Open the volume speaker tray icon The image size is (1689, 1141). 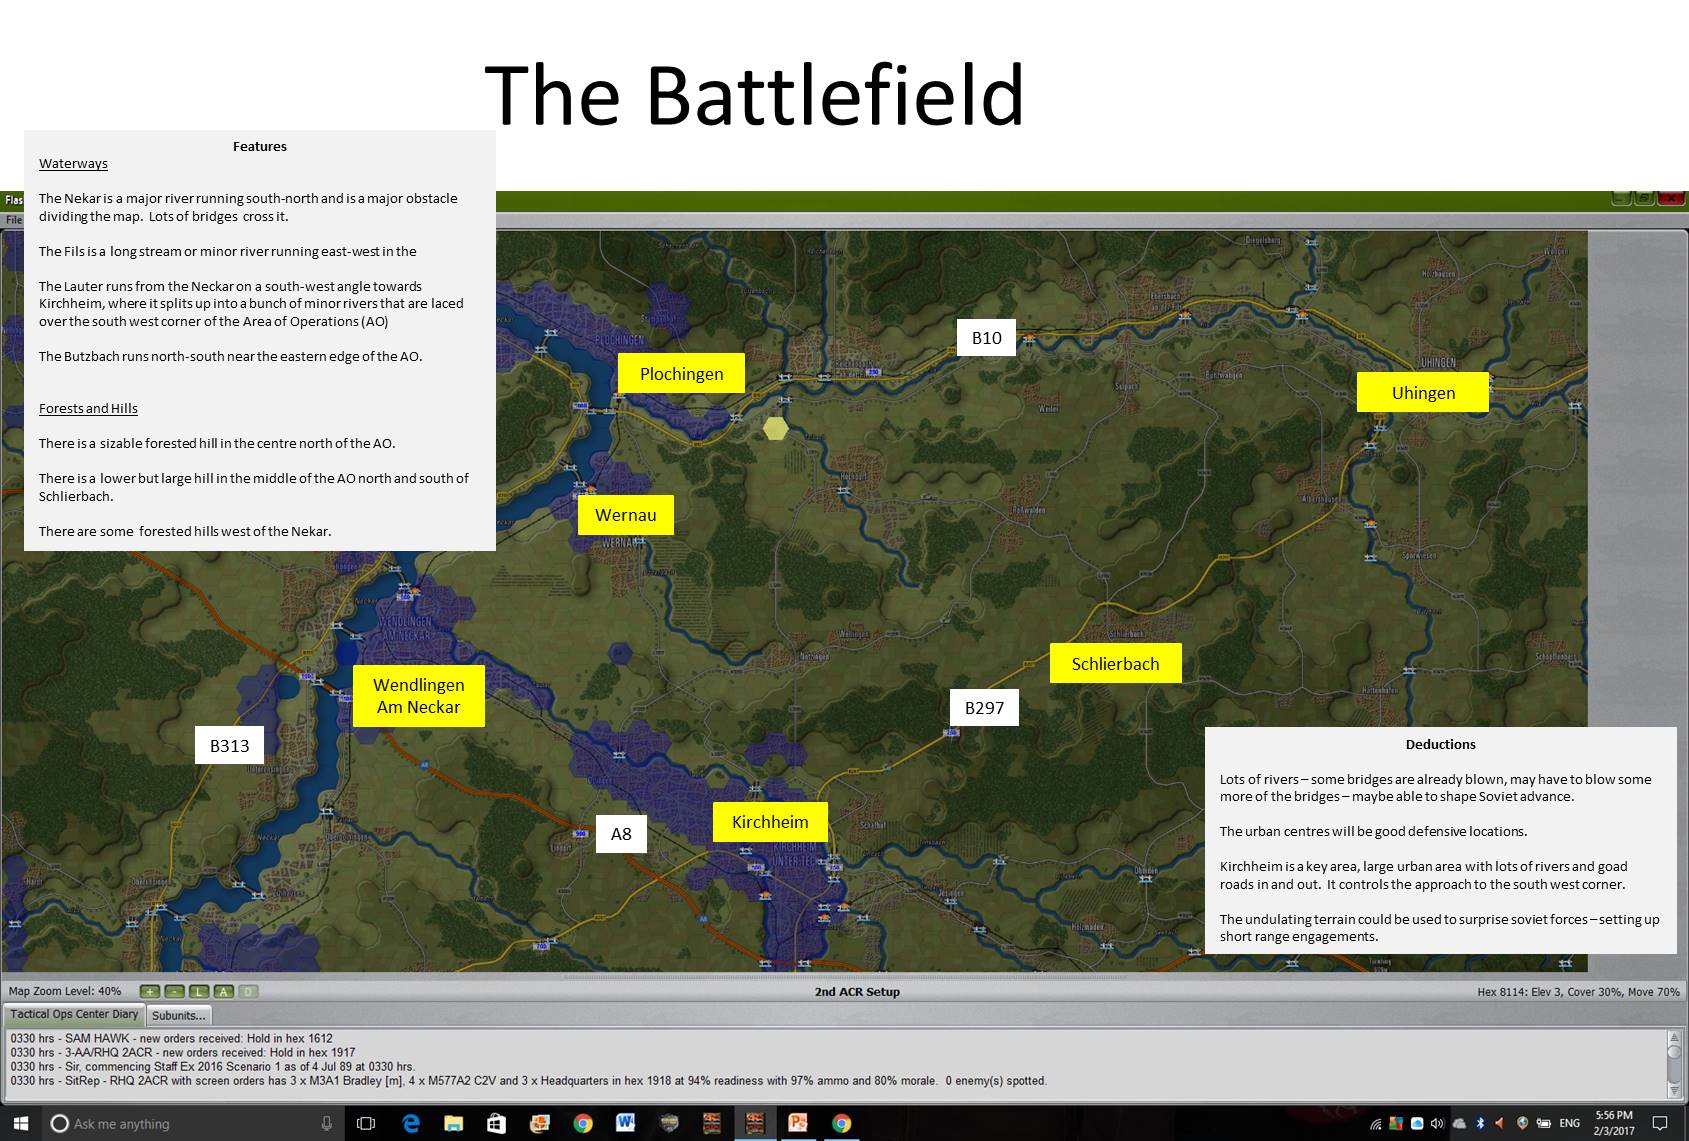tap(1437, 1124)
